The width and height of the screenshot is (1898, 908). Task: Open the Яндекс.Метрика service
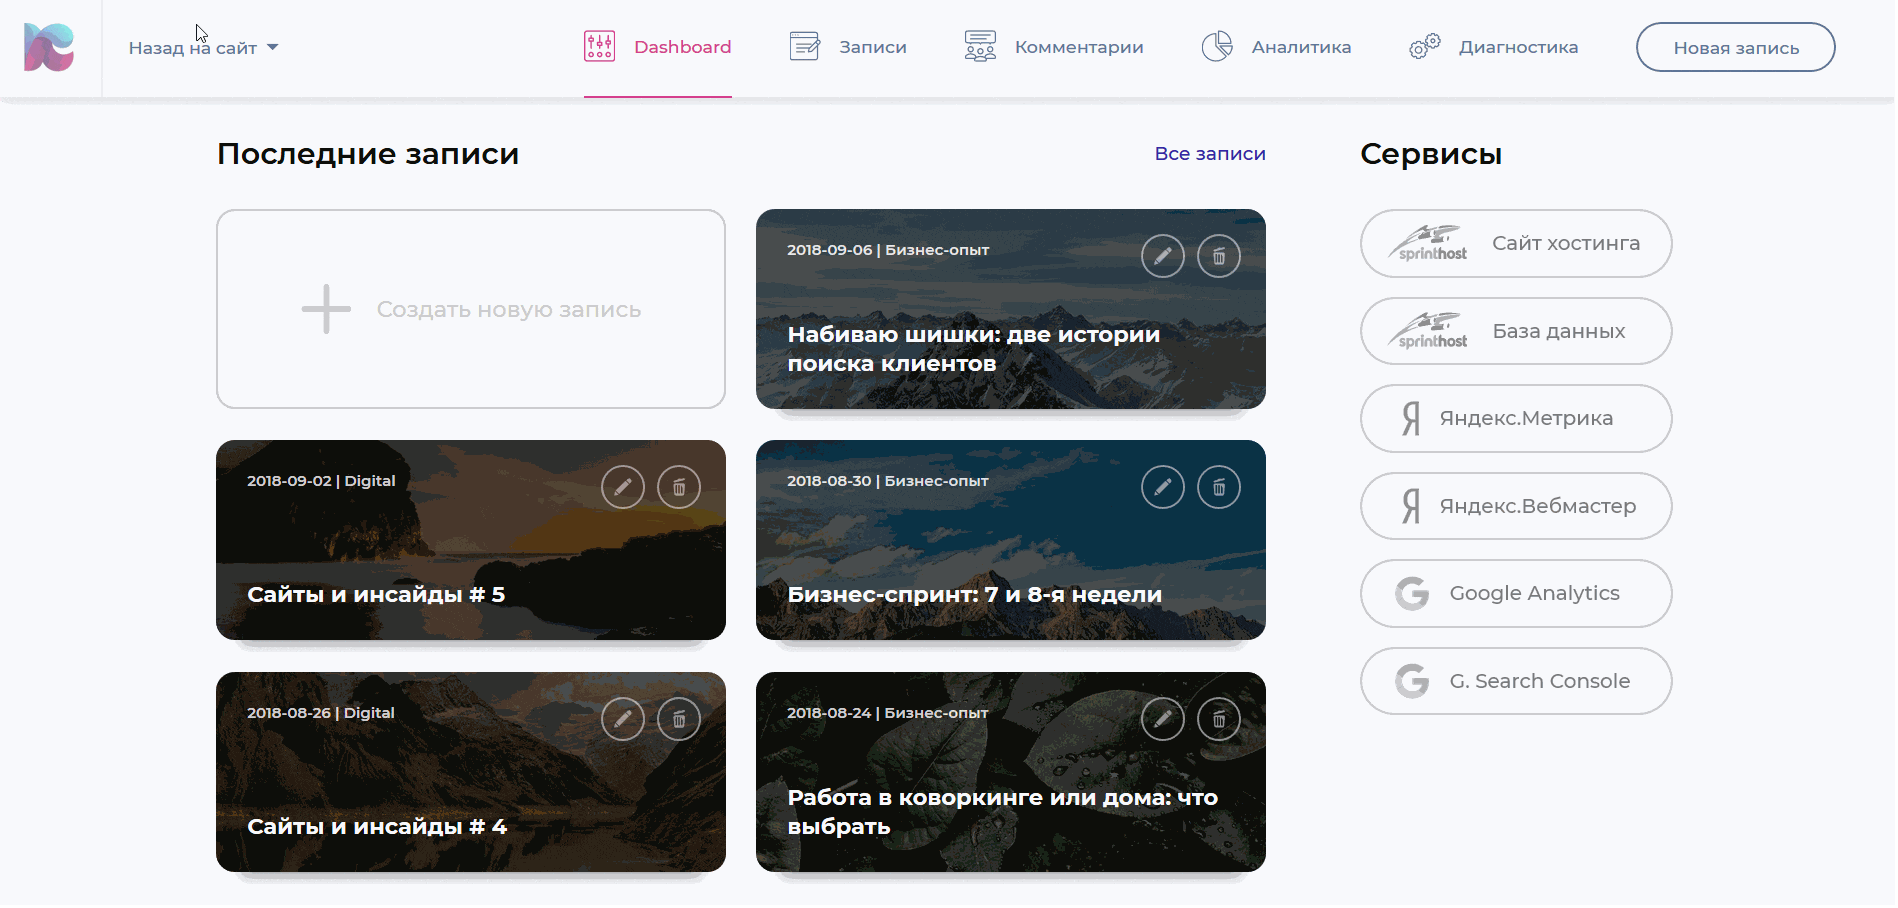click(x=1515, y=418)
